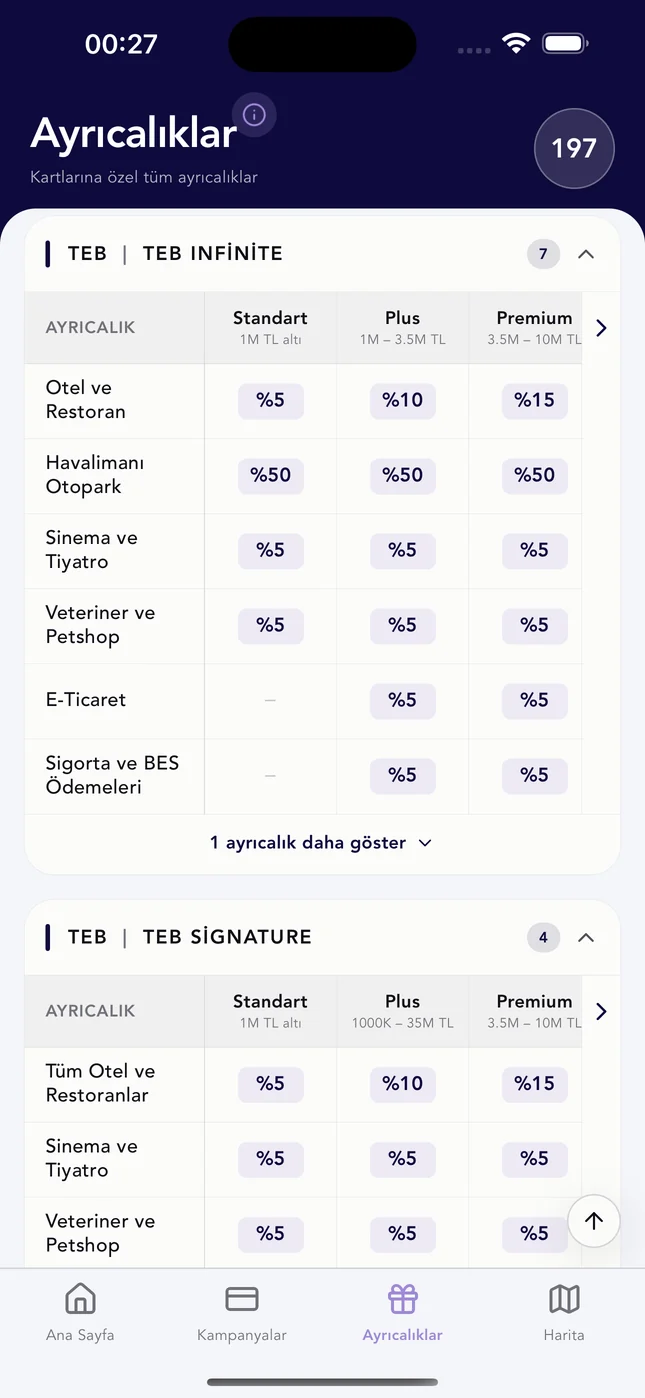This screenshot has width=645, height=1398.
Task: Open the info icon beside Ayrıcalıklar title
Action: point(254,115)
